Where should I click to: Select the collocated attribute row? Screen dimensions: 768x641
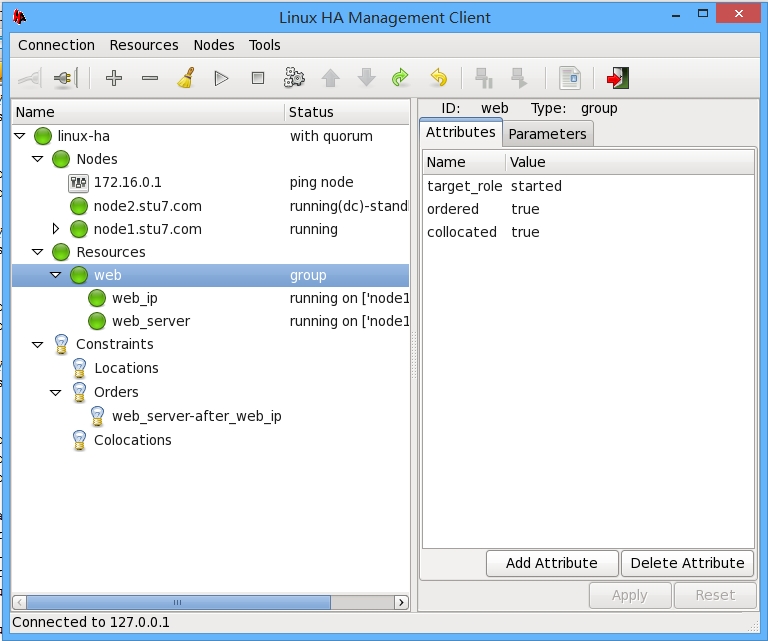point(588,232)
